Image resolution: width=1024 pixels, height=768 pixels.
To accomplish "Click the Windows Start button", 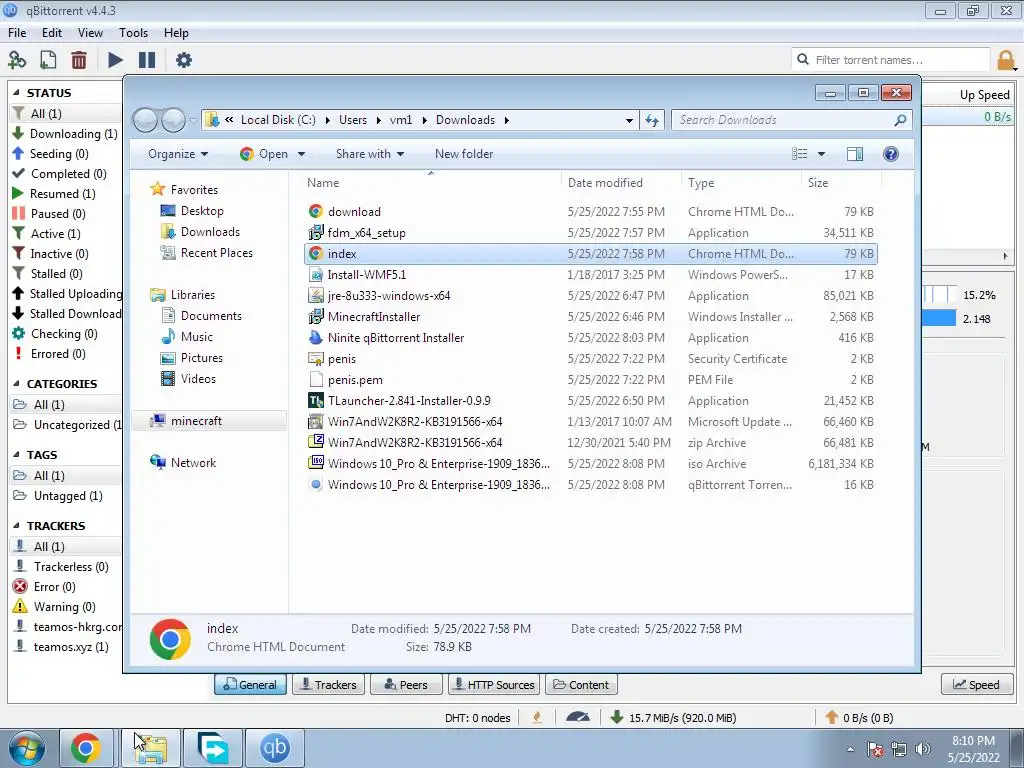I will coord(27,748).
